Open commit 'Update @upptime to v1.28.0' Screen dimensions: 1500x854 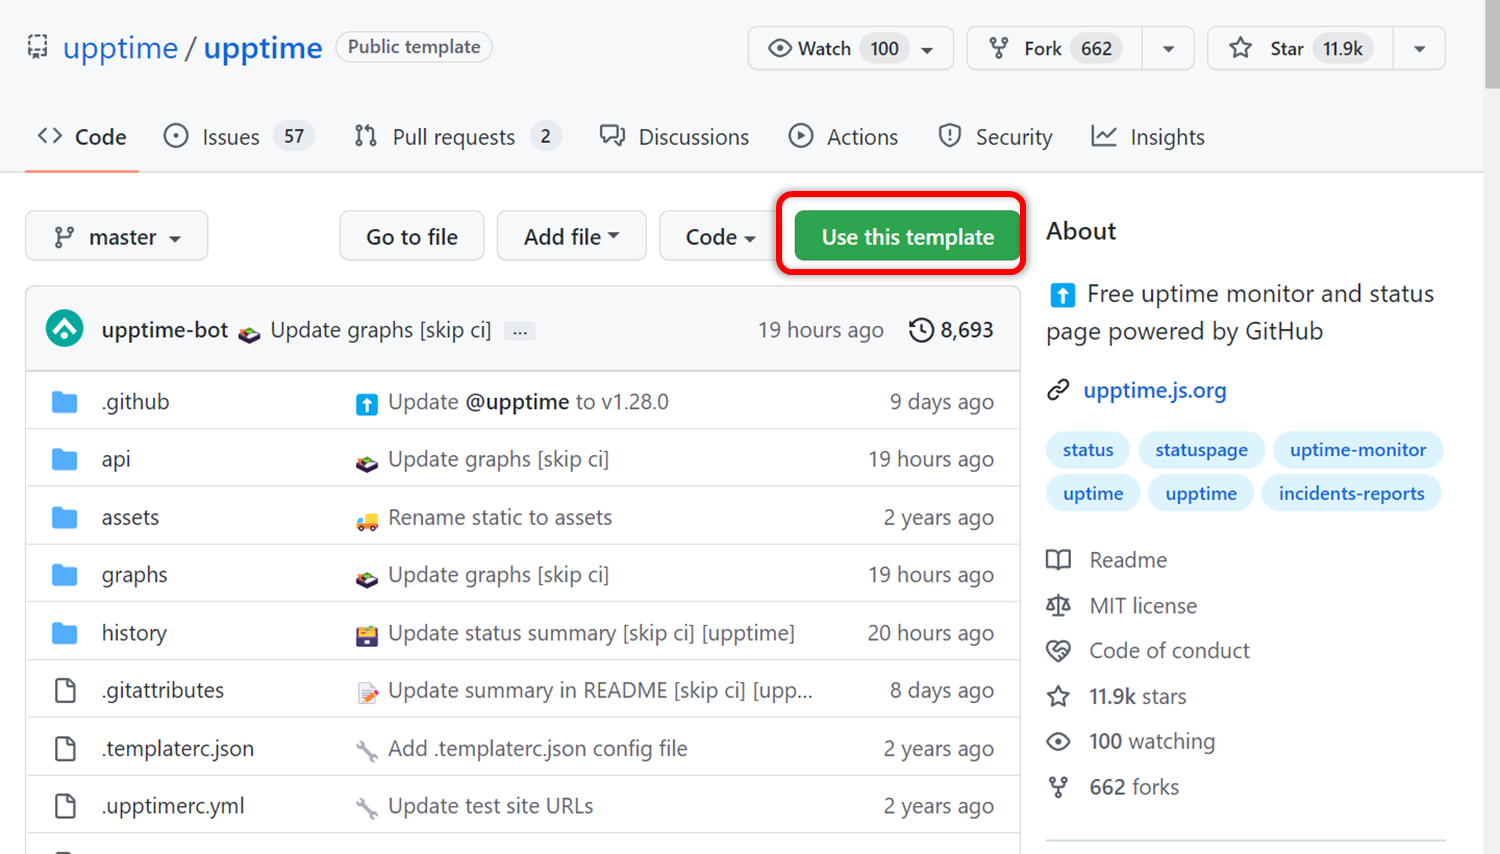click(x=528, y=402)
